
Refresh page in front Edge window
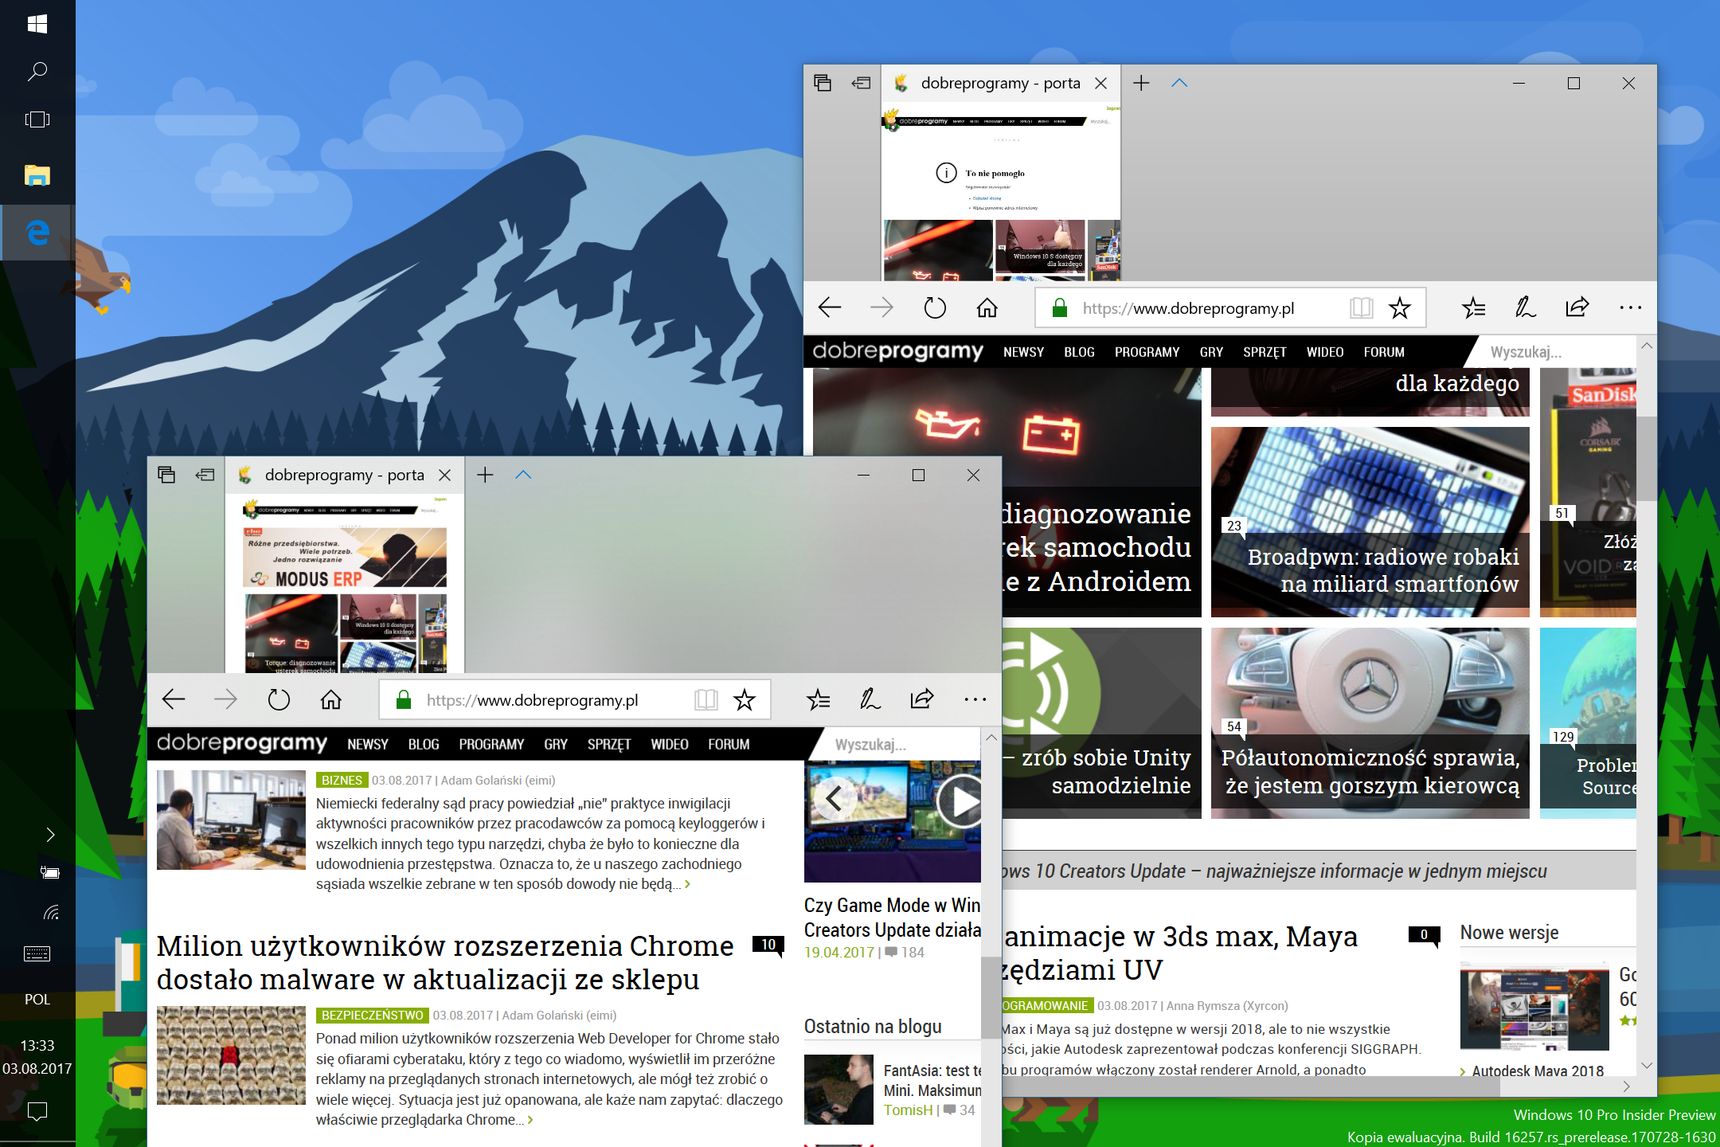279,700
